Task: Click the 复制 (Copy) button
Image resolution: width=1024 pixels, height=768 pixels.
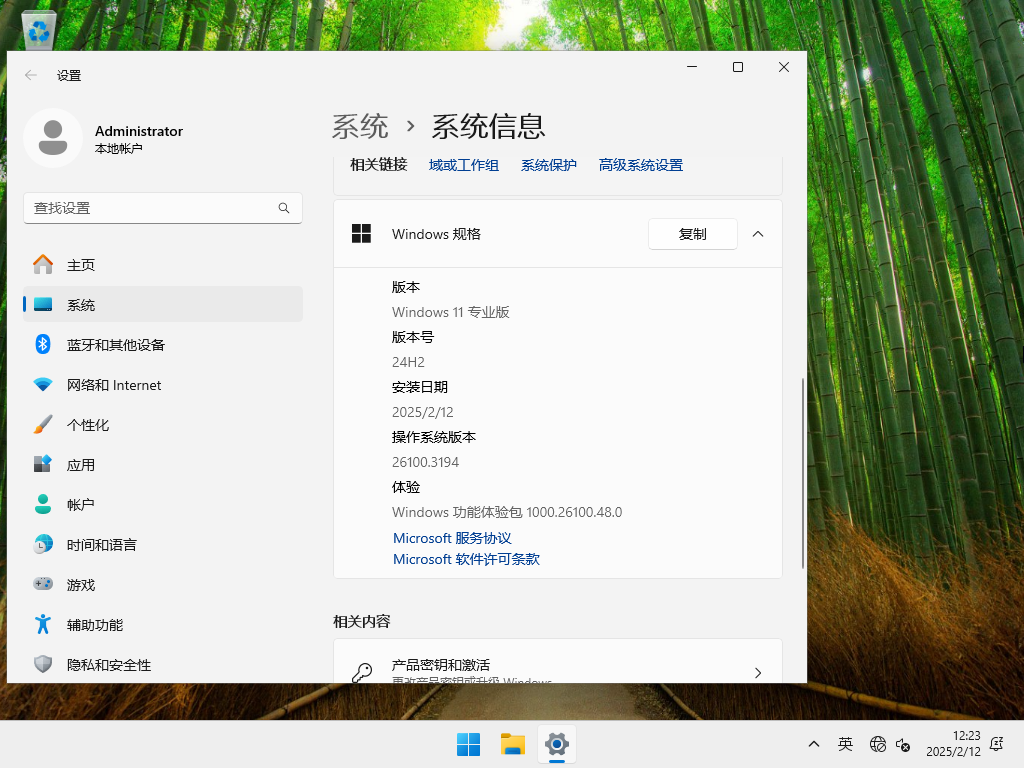Action: point(693,234)
